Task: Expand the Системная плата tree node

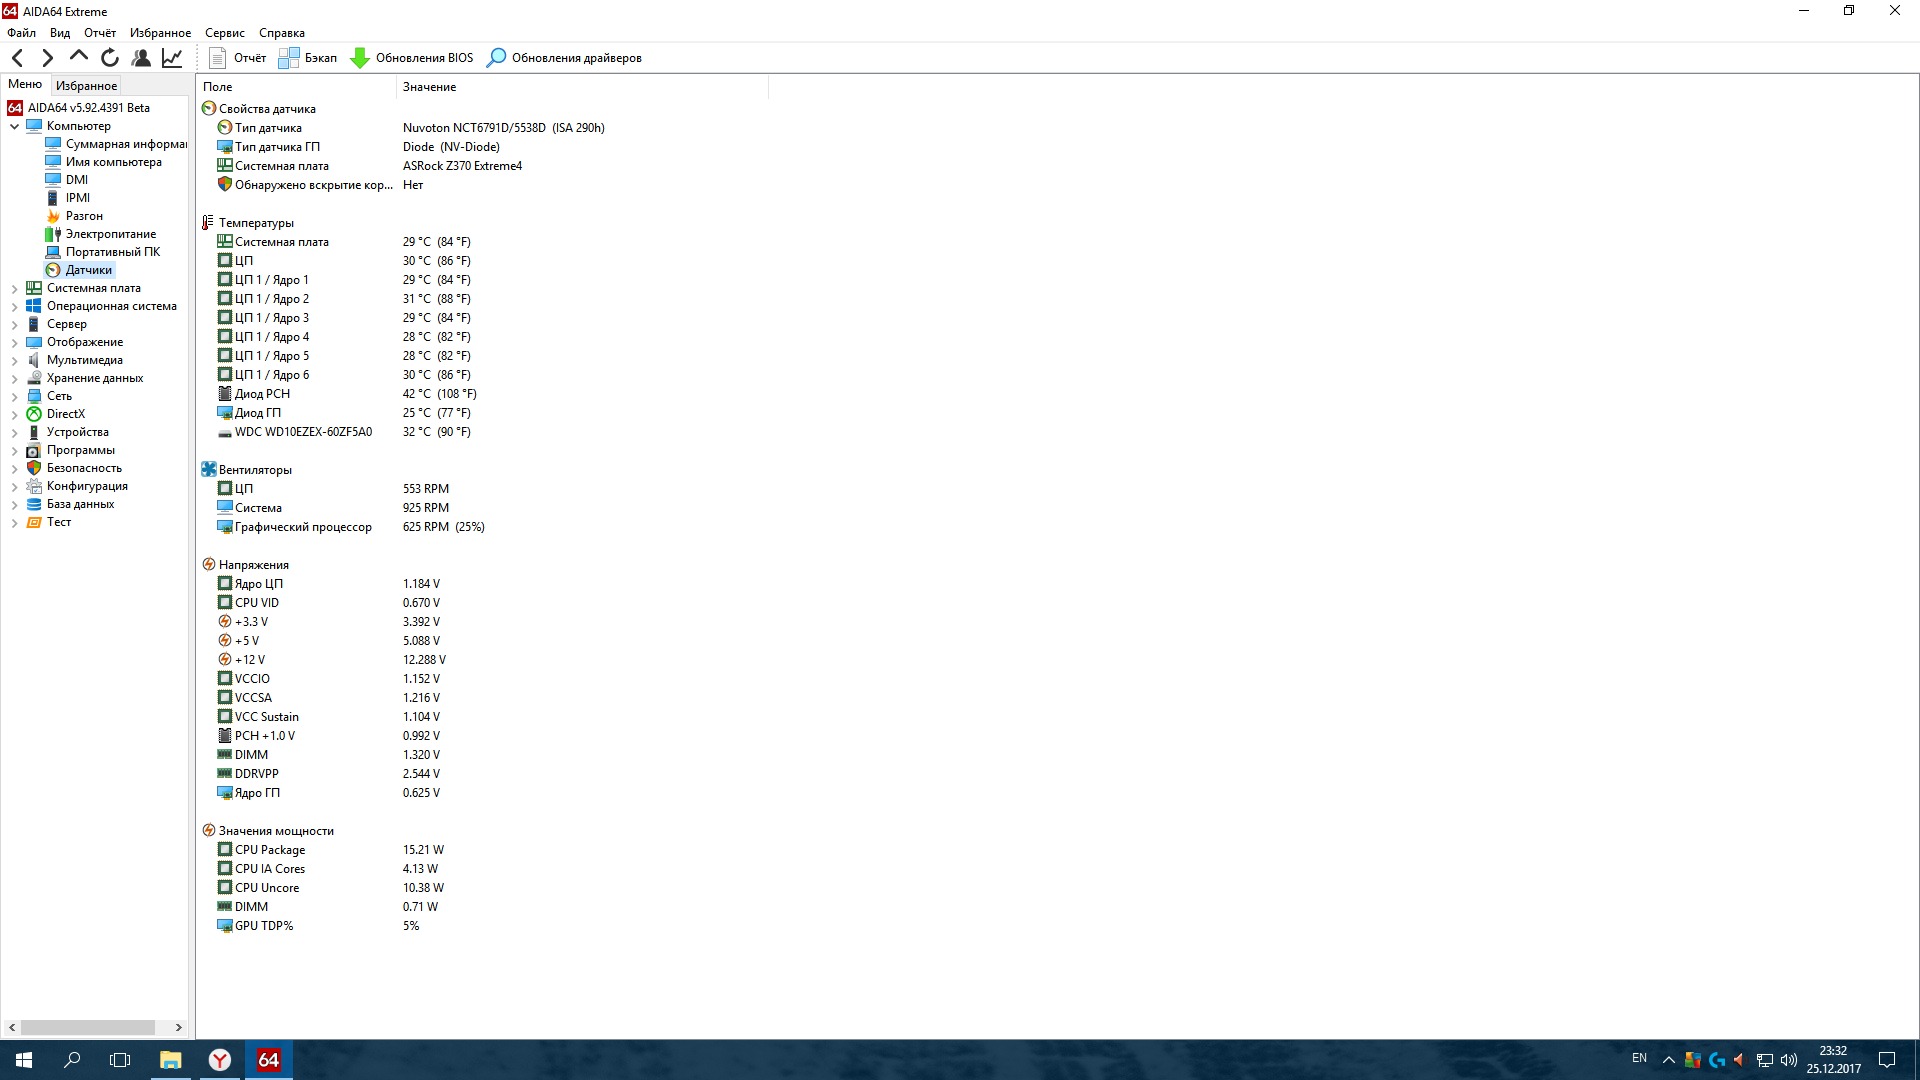Action: click(14, 288)
